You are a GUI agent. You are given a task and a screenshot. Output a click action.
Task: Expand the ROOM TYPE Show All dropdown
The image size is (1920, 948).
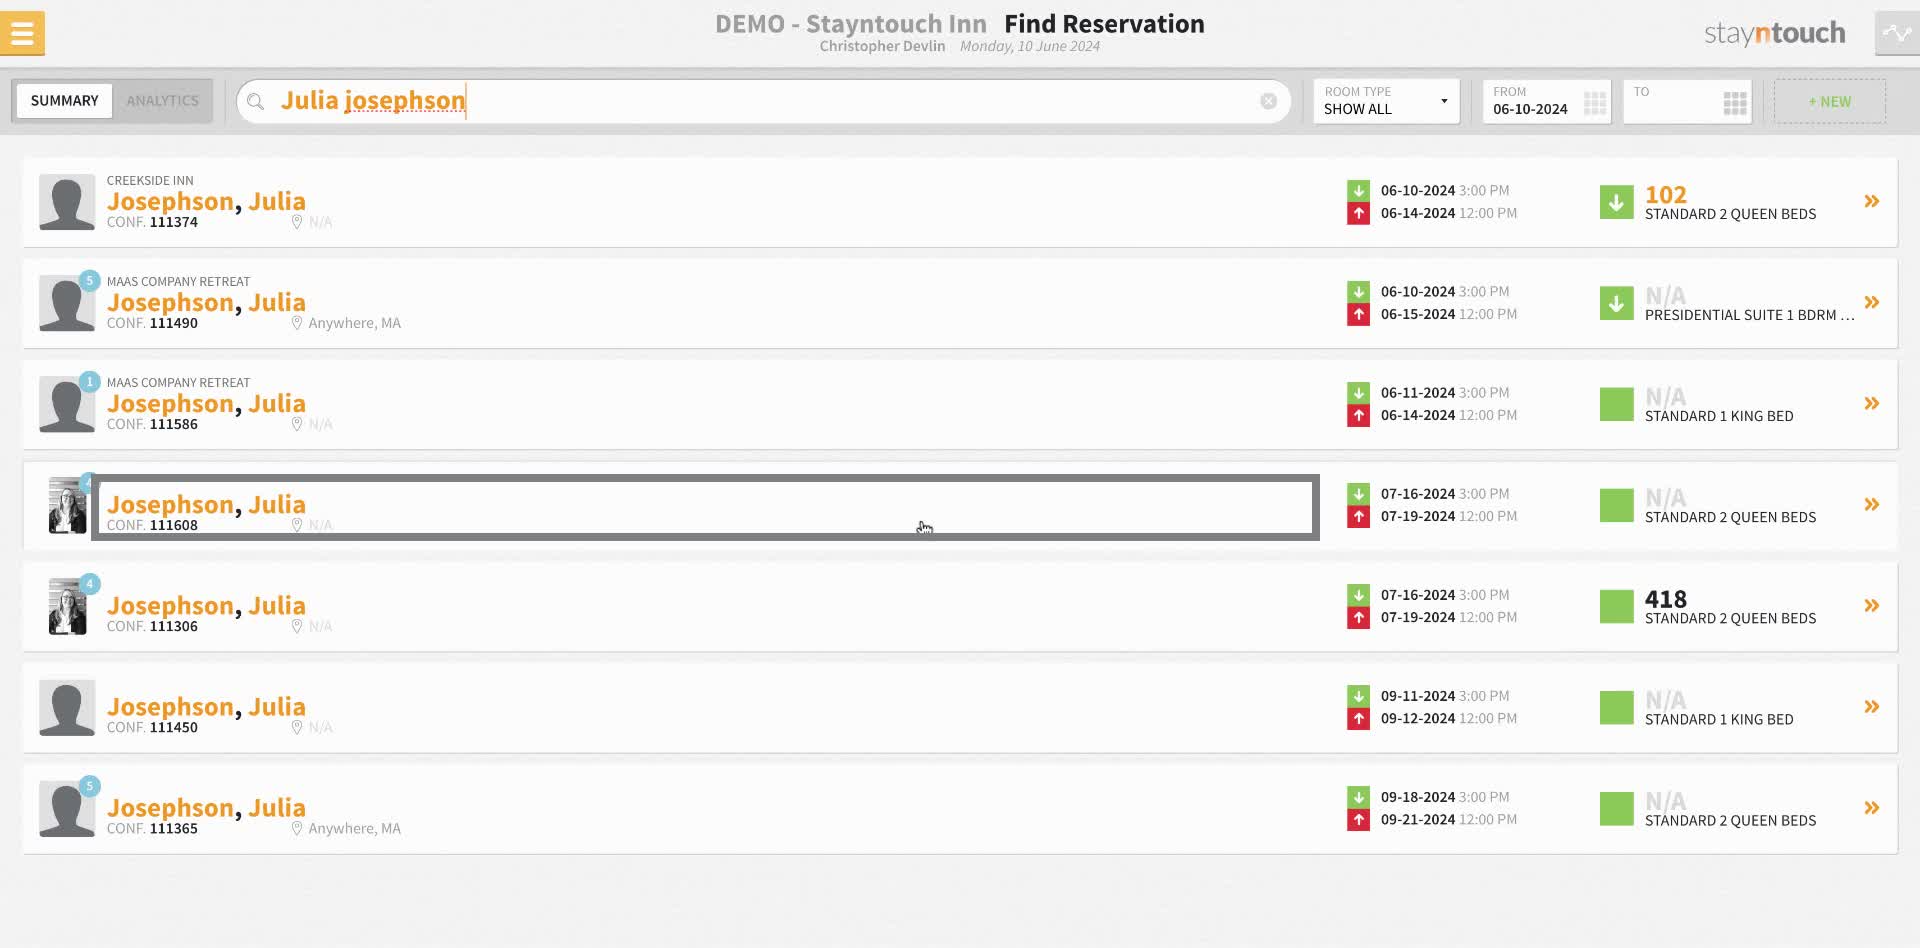1386,101
